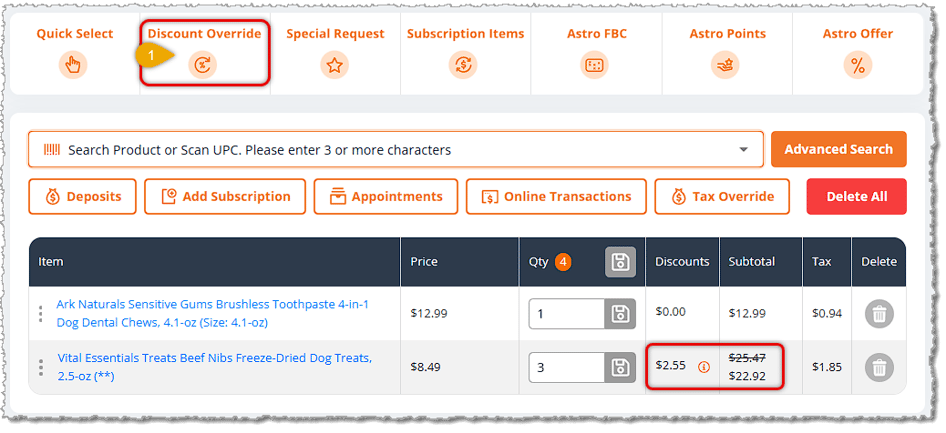Screen dimensions: 946x433
Task: Save quantity for Ark Naturals row
Action: pos(620,314)
